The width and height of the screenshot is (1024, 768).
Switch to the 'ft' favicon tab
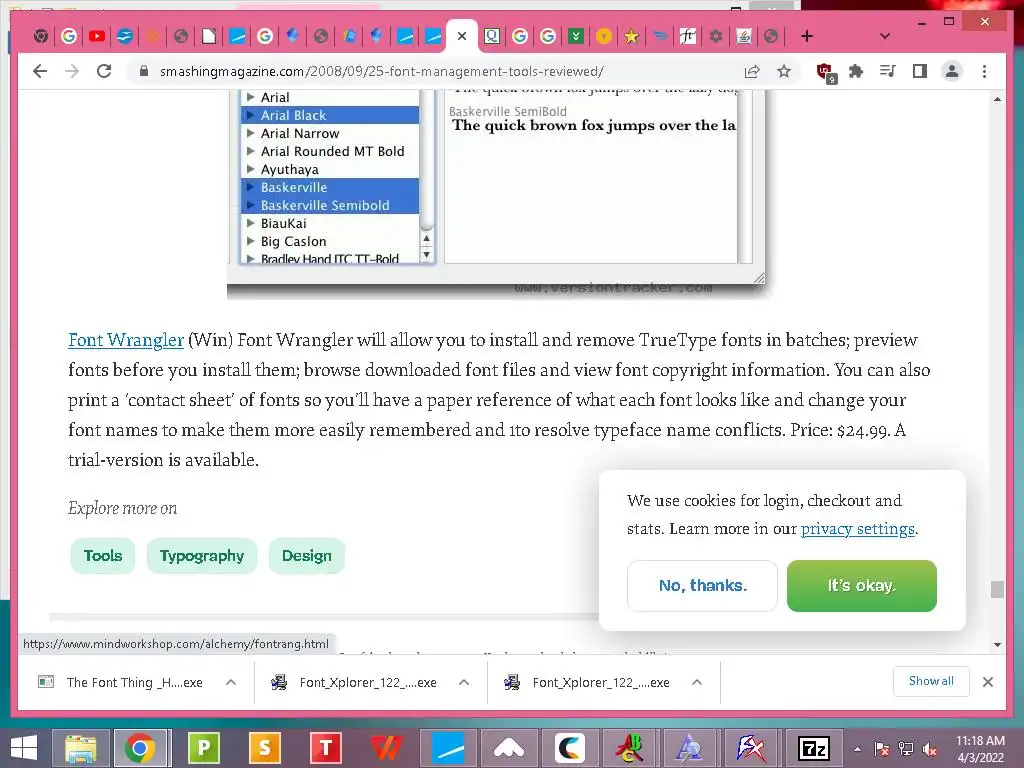[x=687, y=36]
